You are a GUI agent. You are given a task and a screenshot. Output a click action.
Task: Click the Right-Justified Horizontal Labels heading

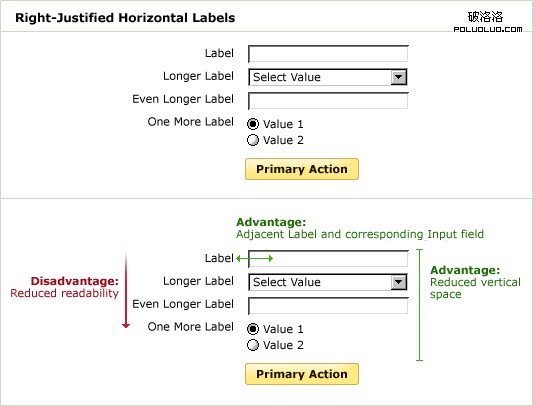click(x=125, y=18)
